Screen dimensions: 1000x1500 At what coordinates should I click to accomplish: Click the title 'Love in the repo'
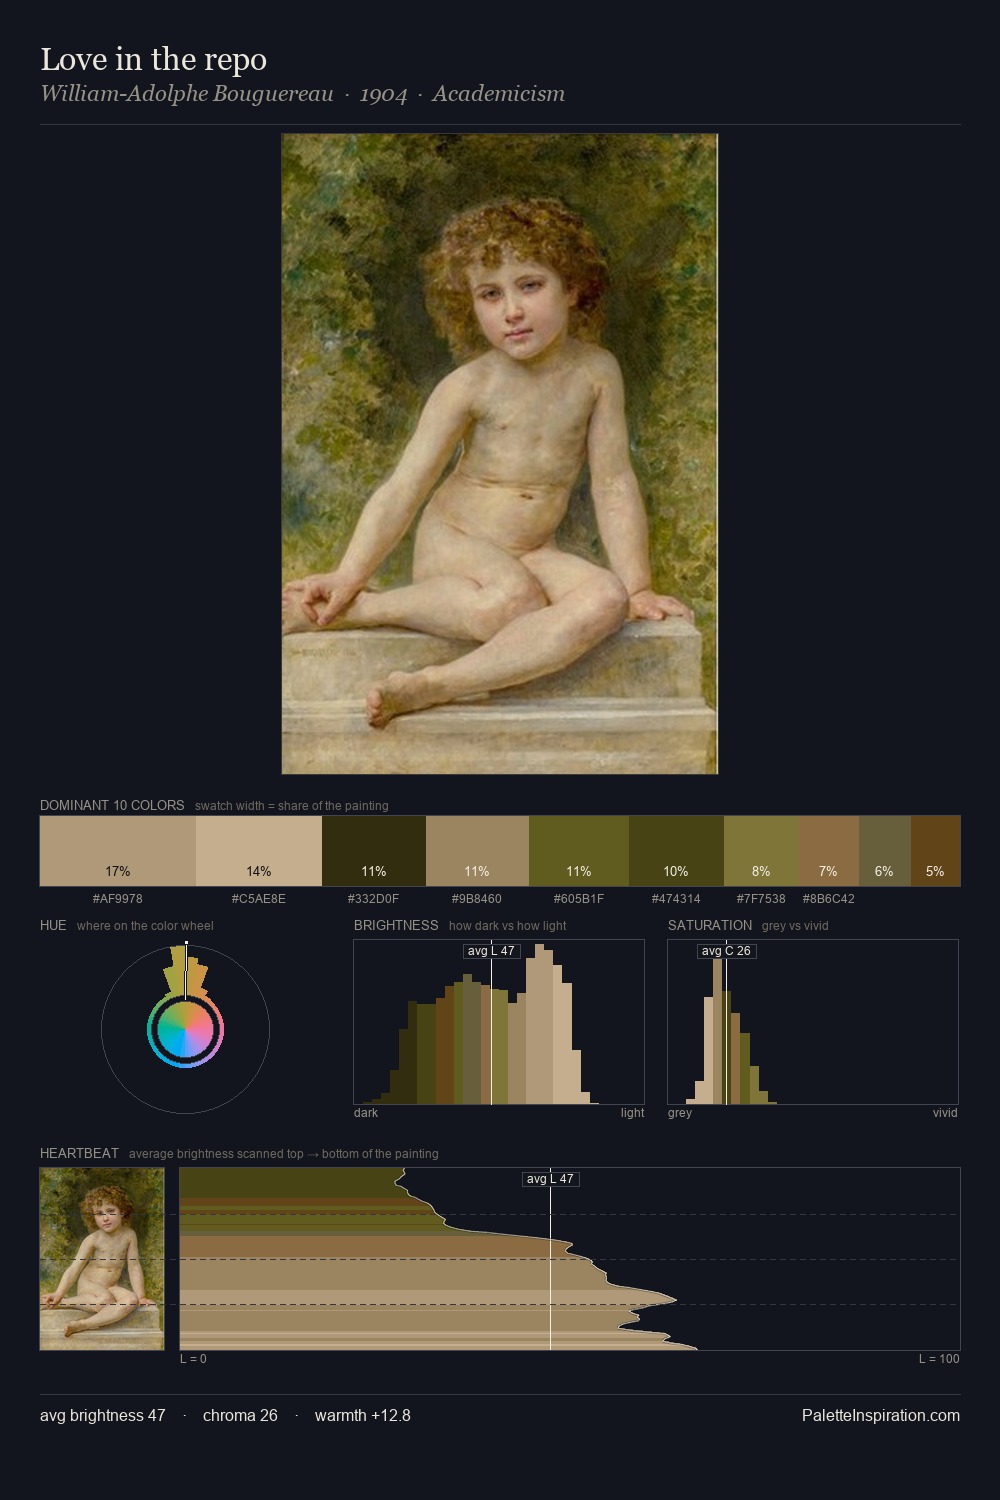[153, 59]
